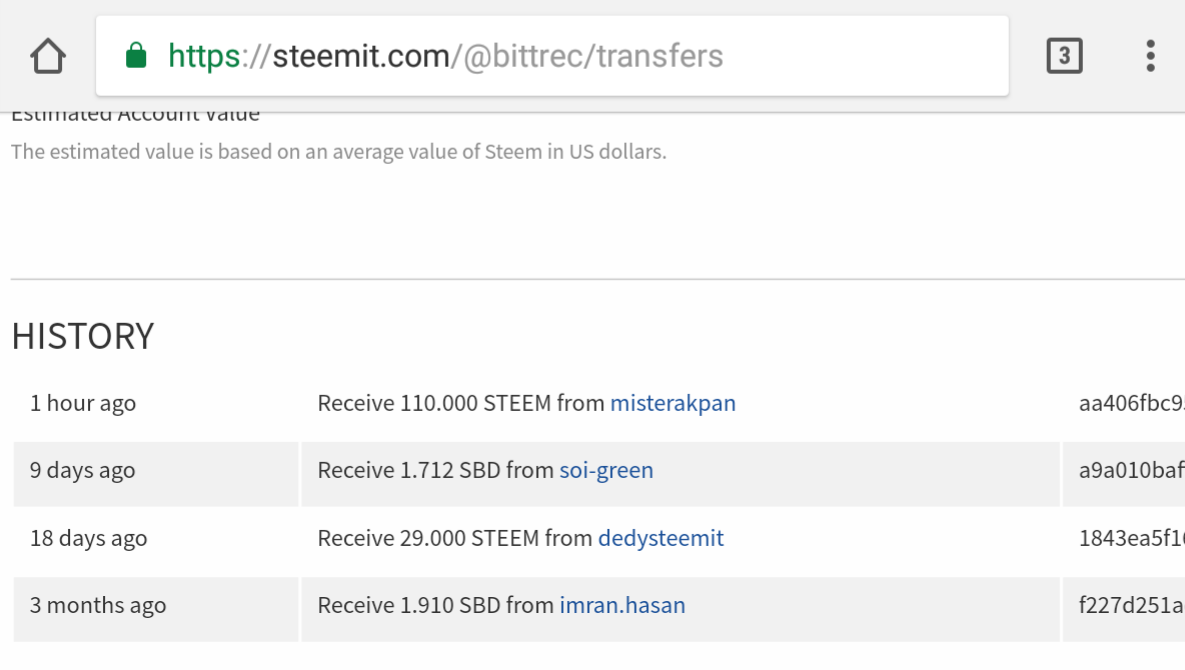The height and width of the screenshot is (670, 1185).
Task: Click the HISTORY section heading
Action: (83, 336)
